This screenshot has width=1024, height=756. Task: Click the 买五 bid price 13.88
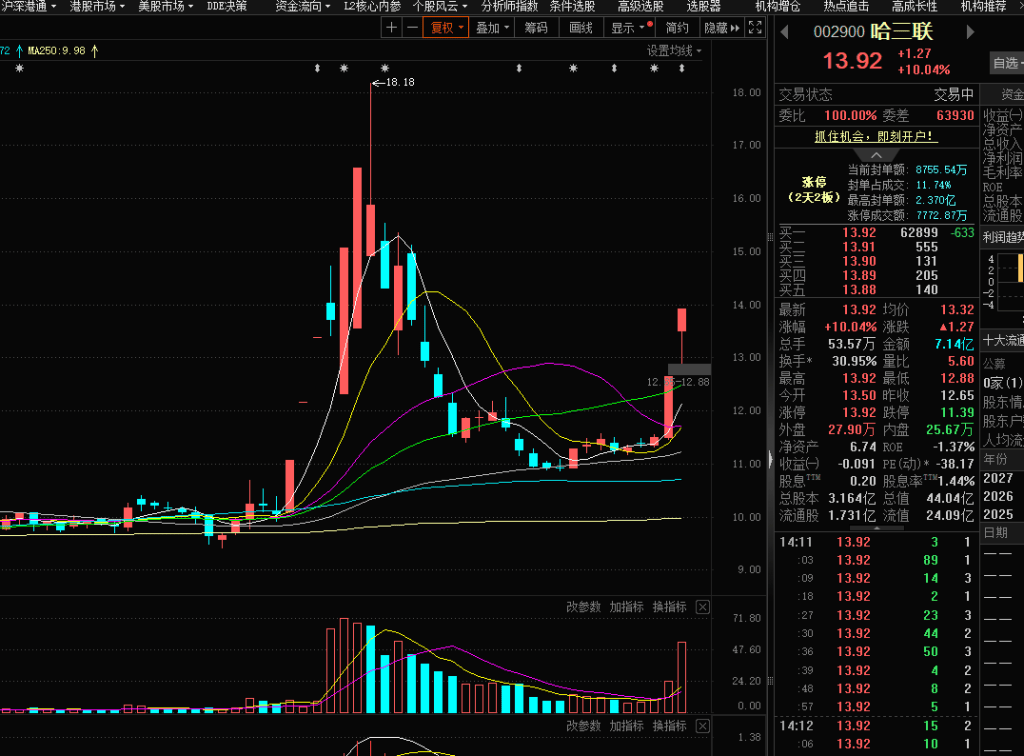(x=859, y=290)
